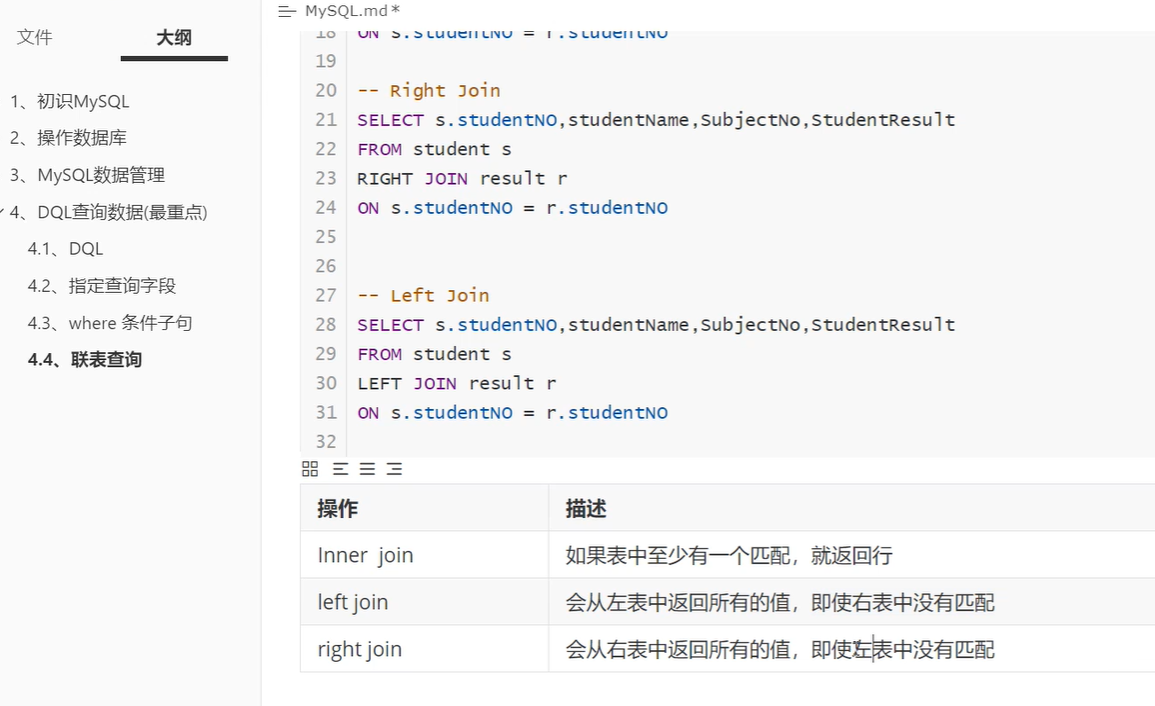Align table column left
Screen dimensions: 1155x706
[340, 469]
